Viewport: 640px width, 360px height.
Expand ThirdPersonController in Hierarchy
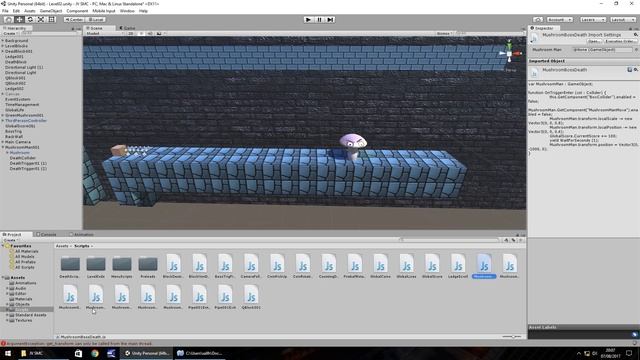click(3, 121)
